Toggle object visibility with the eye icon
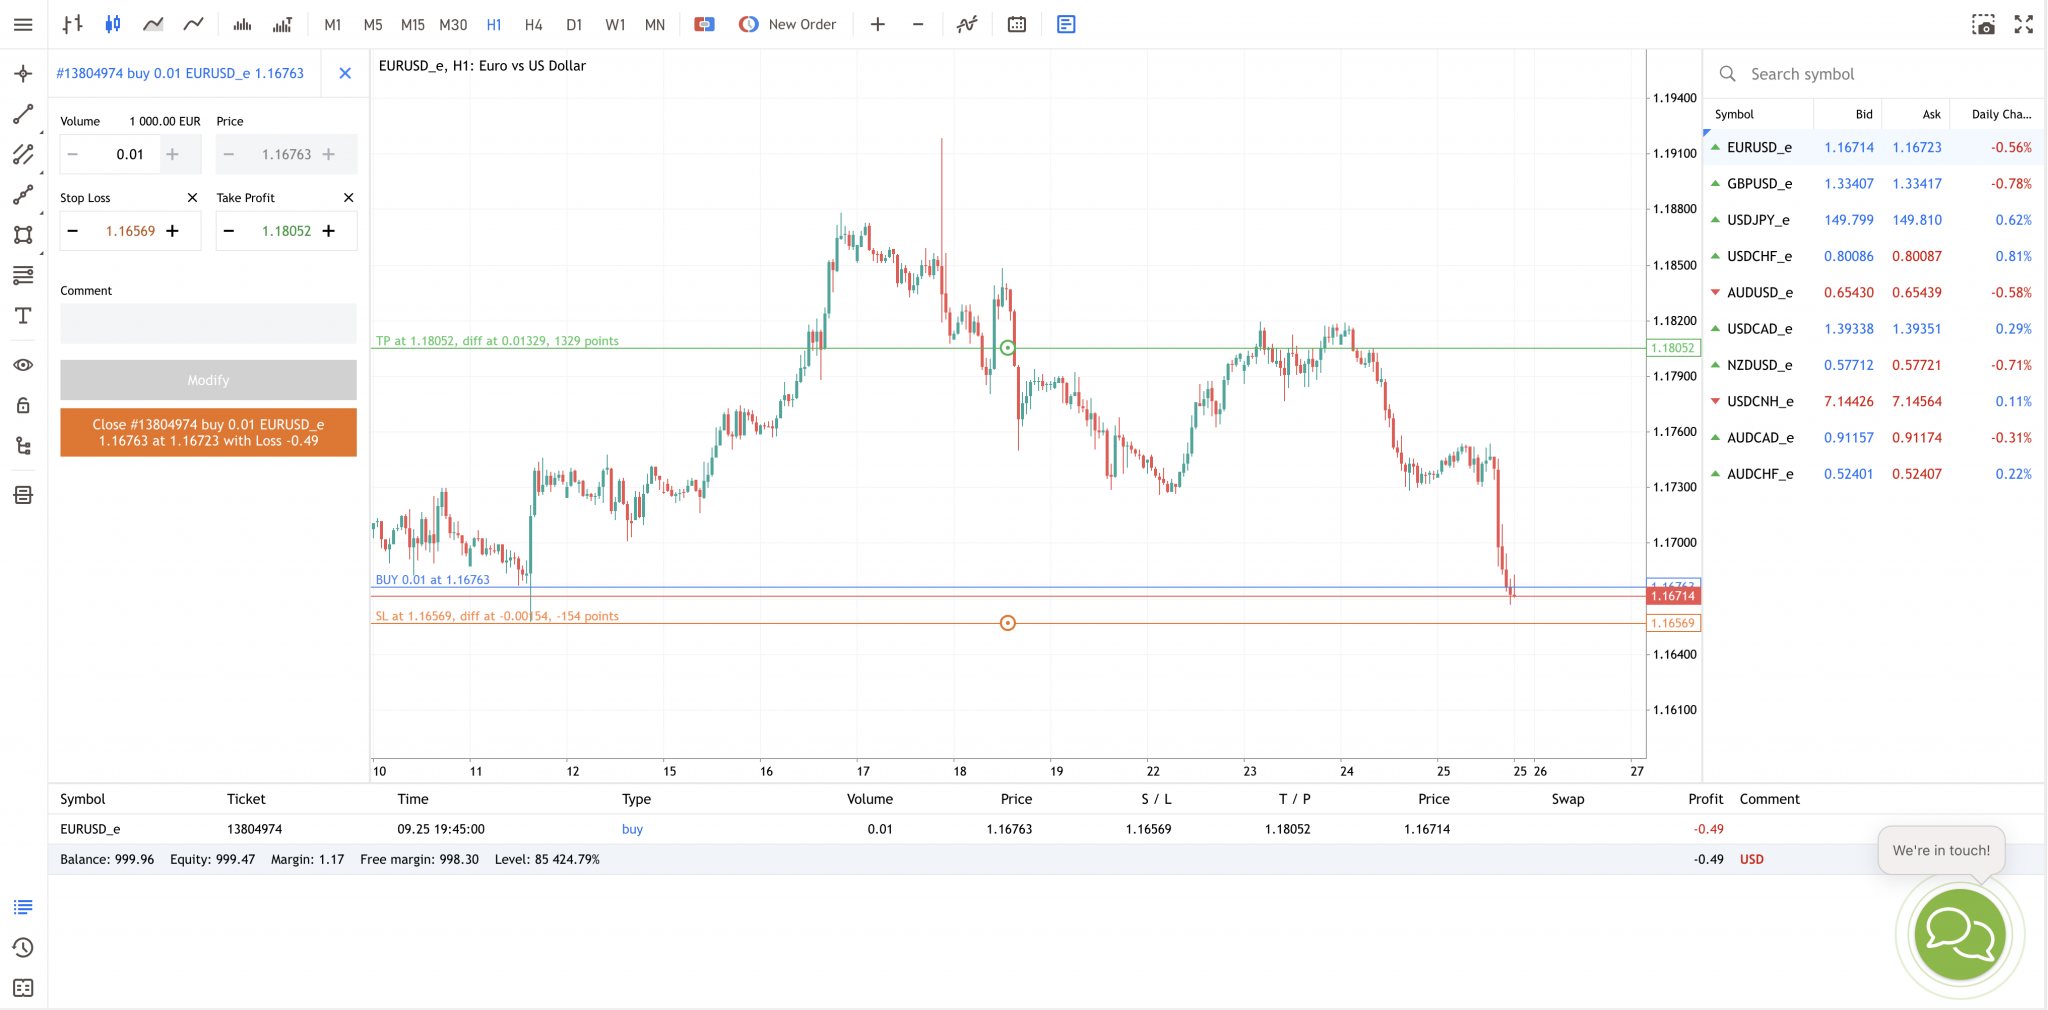Image resolution: width=2048 pixels, height=1010 pixels. coord(23,365)
